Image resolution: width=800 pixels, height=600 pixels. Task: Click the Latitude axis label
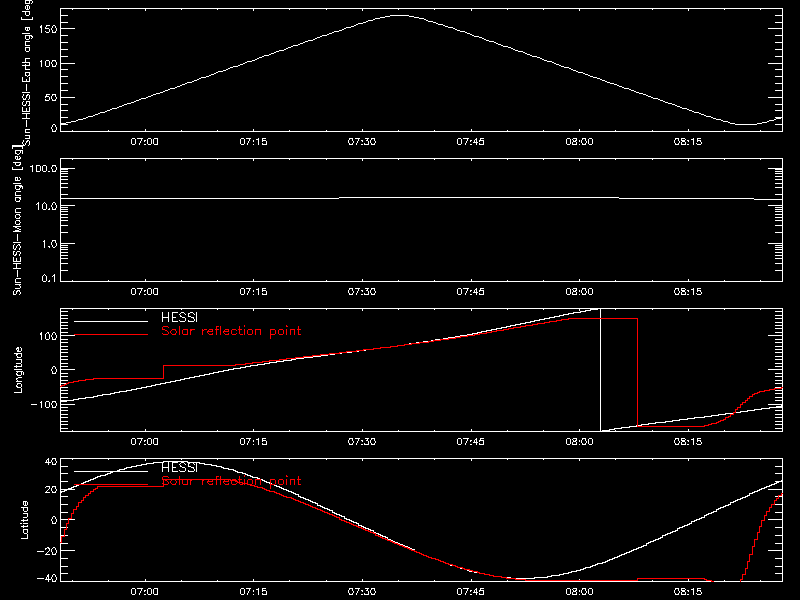[x=24, y=520]
